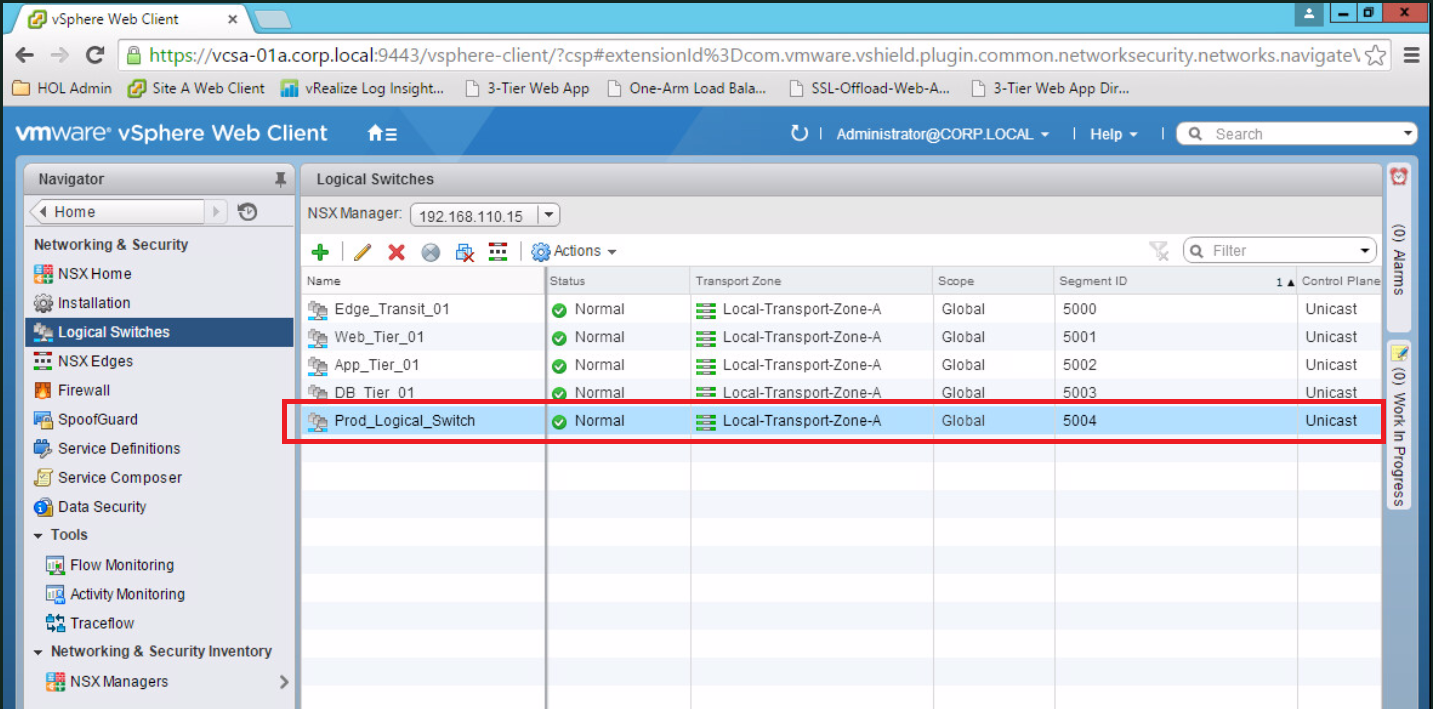Collapse Networking & Security Inventory section
This screenshot has height=709, width=1433.
(39, 651)
